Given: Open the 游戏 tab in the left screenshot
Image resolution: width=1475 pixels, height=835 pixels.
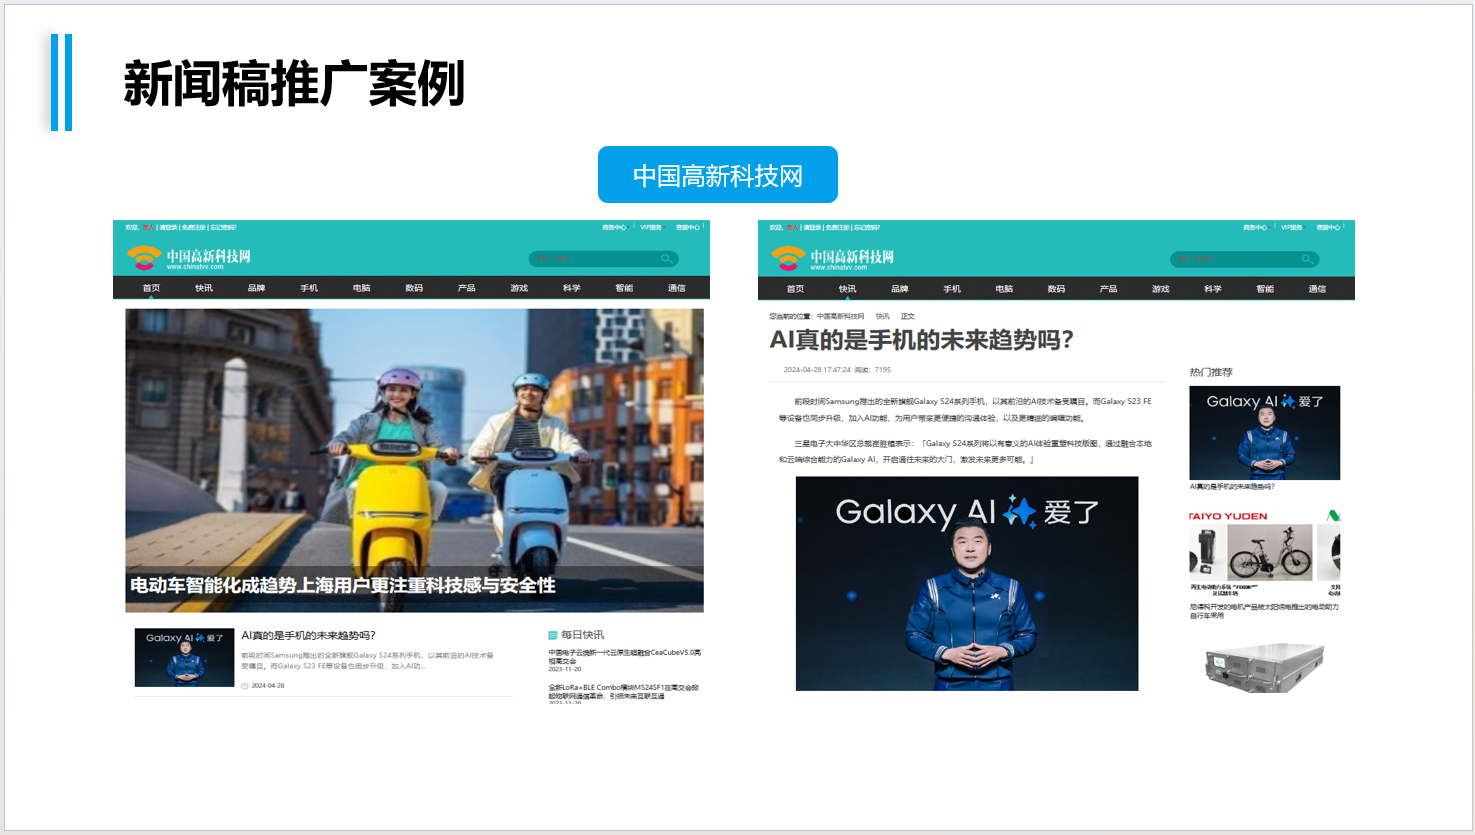Looking at the screenshot, I should [519, 288].
